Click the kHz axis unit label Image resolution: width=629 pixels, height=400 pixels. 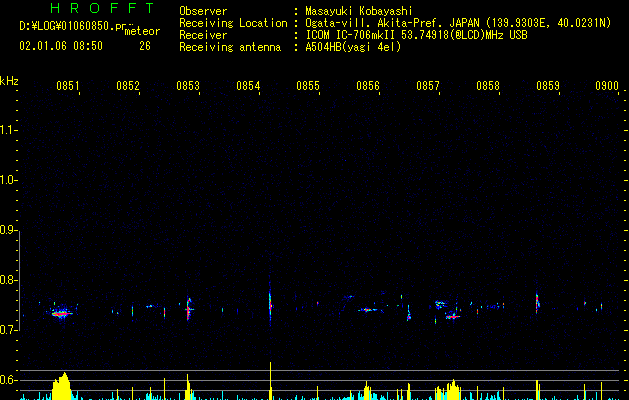(x=9, y=81)
